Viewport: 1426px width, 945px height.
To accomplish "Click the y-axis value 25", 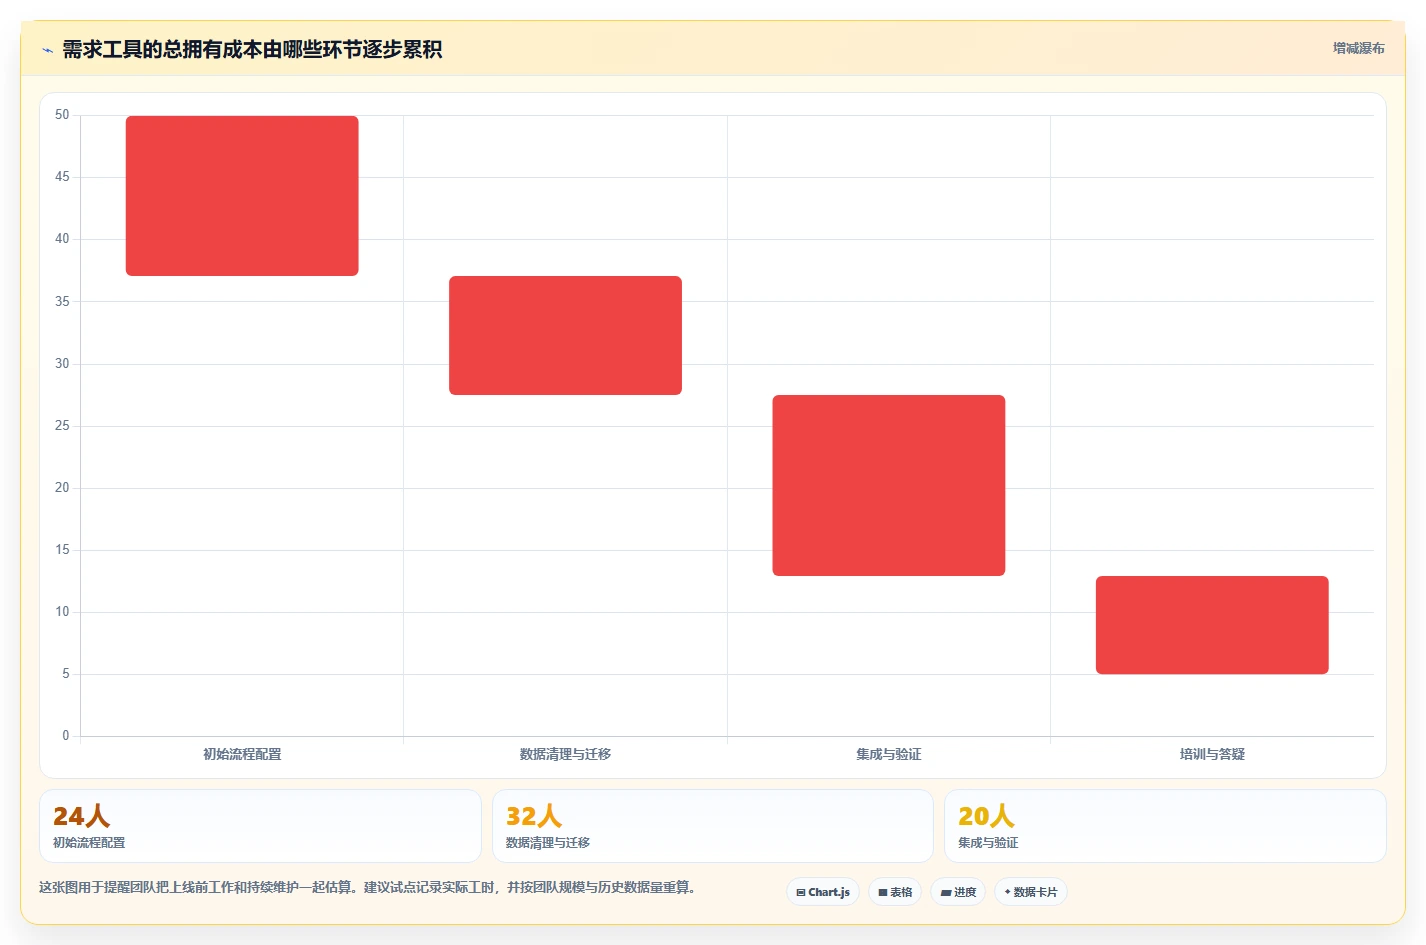I will point(62,426).
